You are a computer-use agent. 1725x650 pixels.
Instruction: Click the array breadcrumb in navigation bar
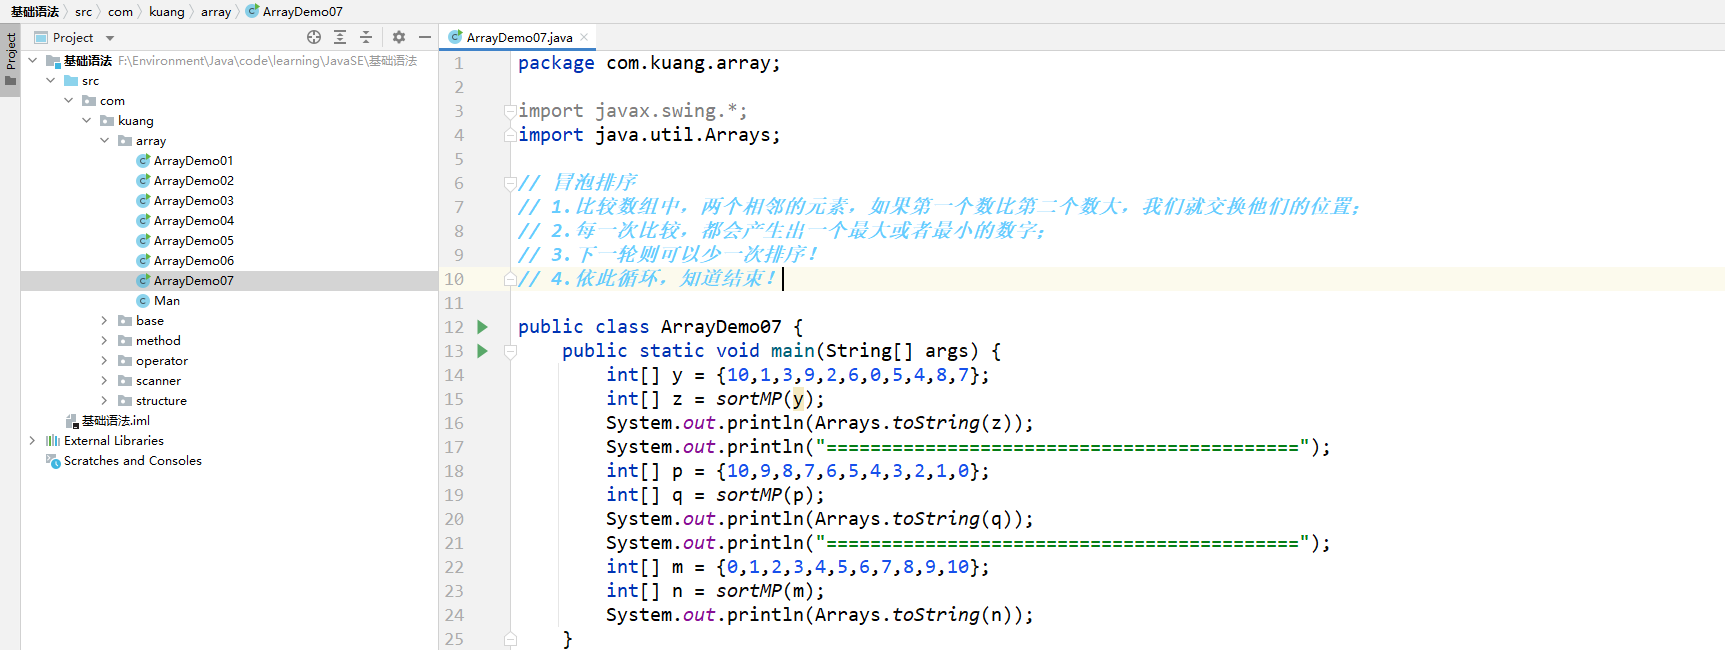tap(216, 12)
